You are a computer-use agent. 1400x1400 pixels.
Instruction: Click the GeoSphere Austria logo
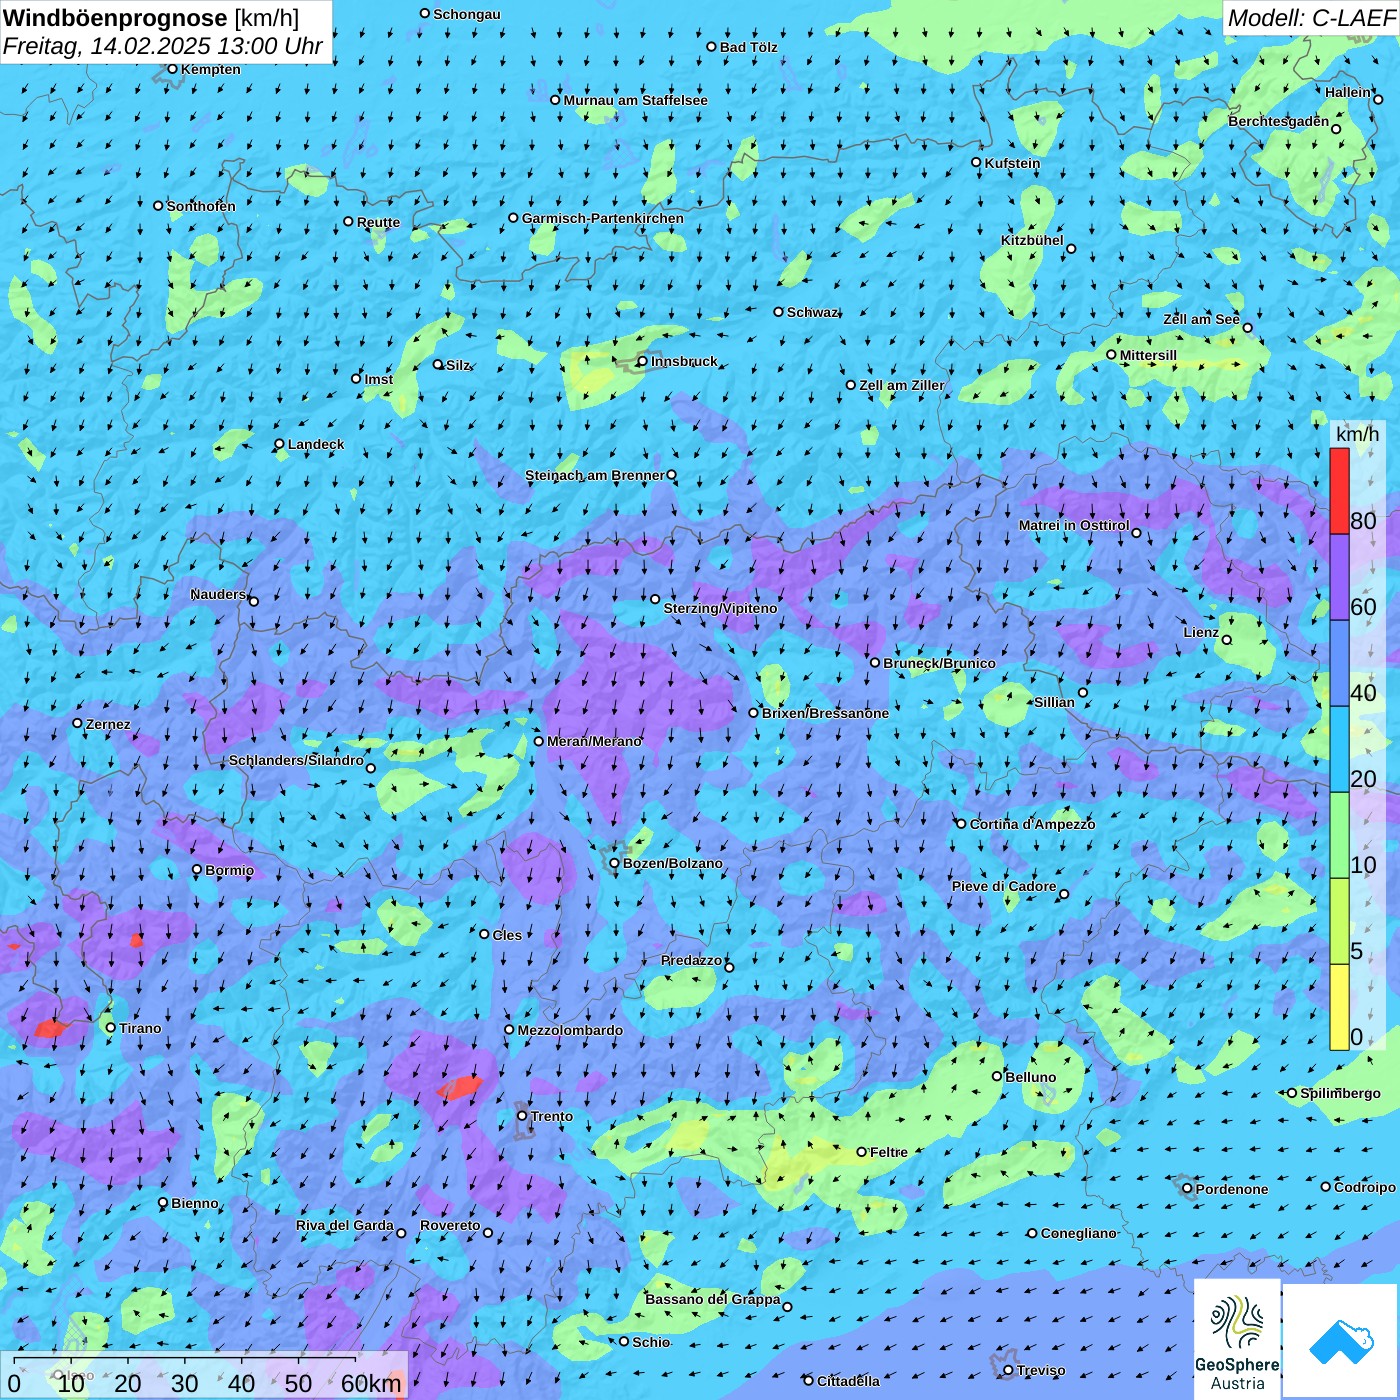click(x=1237, y=1341)
